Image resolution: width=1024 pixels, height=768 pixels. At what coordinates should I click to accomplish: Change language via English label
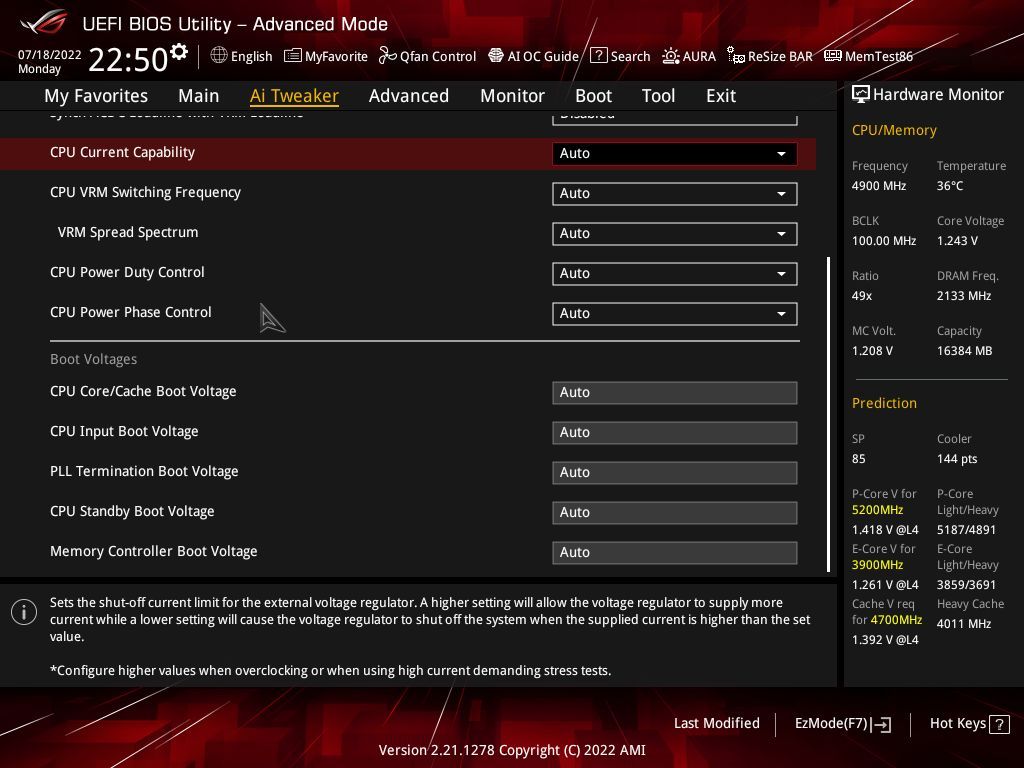click(x=251, y=56)
